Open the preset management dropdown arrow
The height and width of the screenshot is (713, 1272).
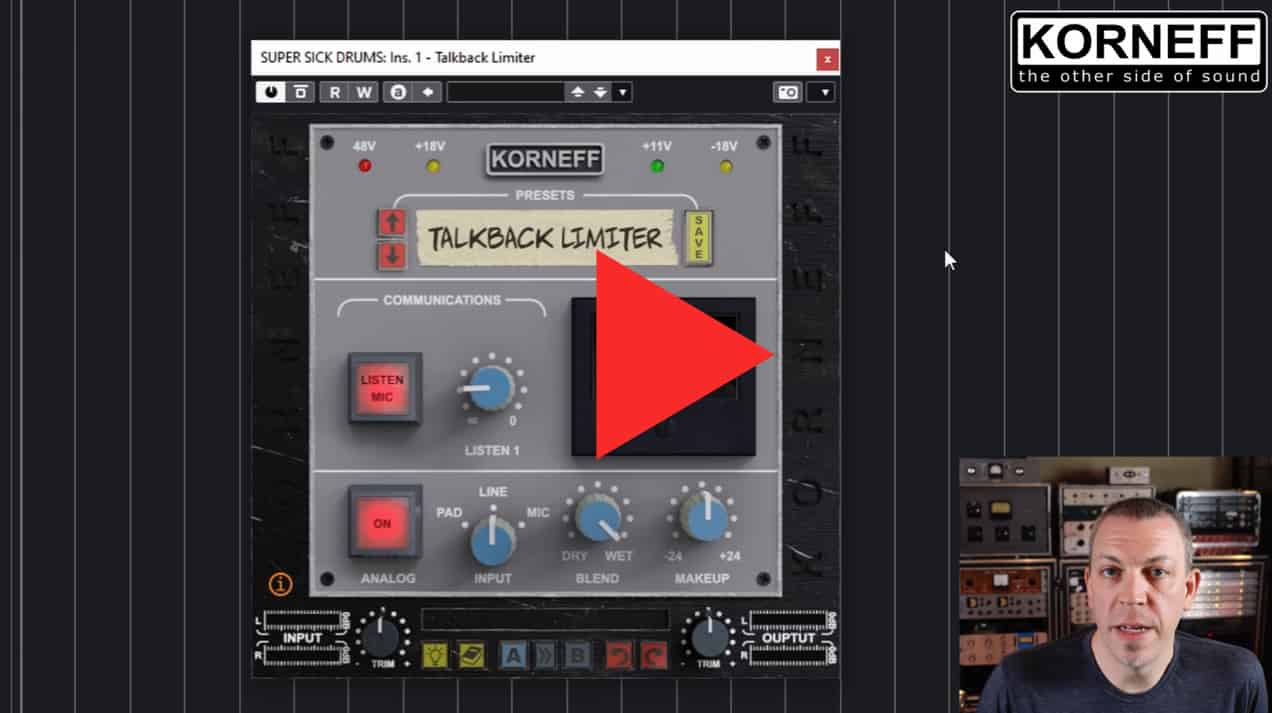pyautogui.click(x=622, y=92)
